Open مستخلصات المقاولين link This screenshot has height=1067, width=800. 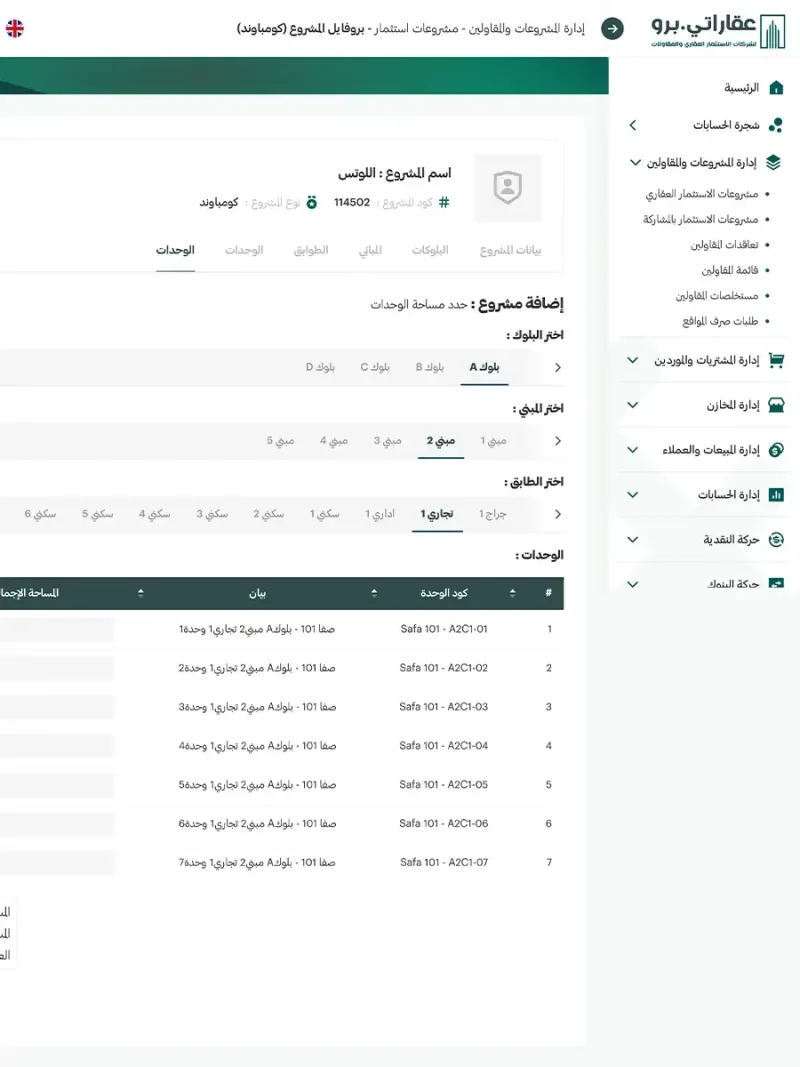pyautogui.click(x=717, y=295)
